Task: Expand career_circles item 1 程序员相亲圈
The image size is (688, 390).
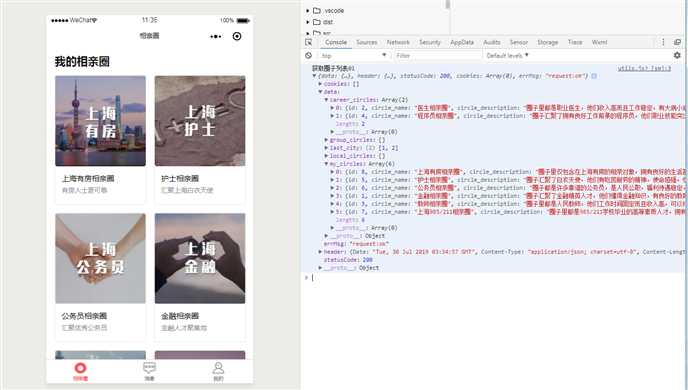Action: point(332,116)
